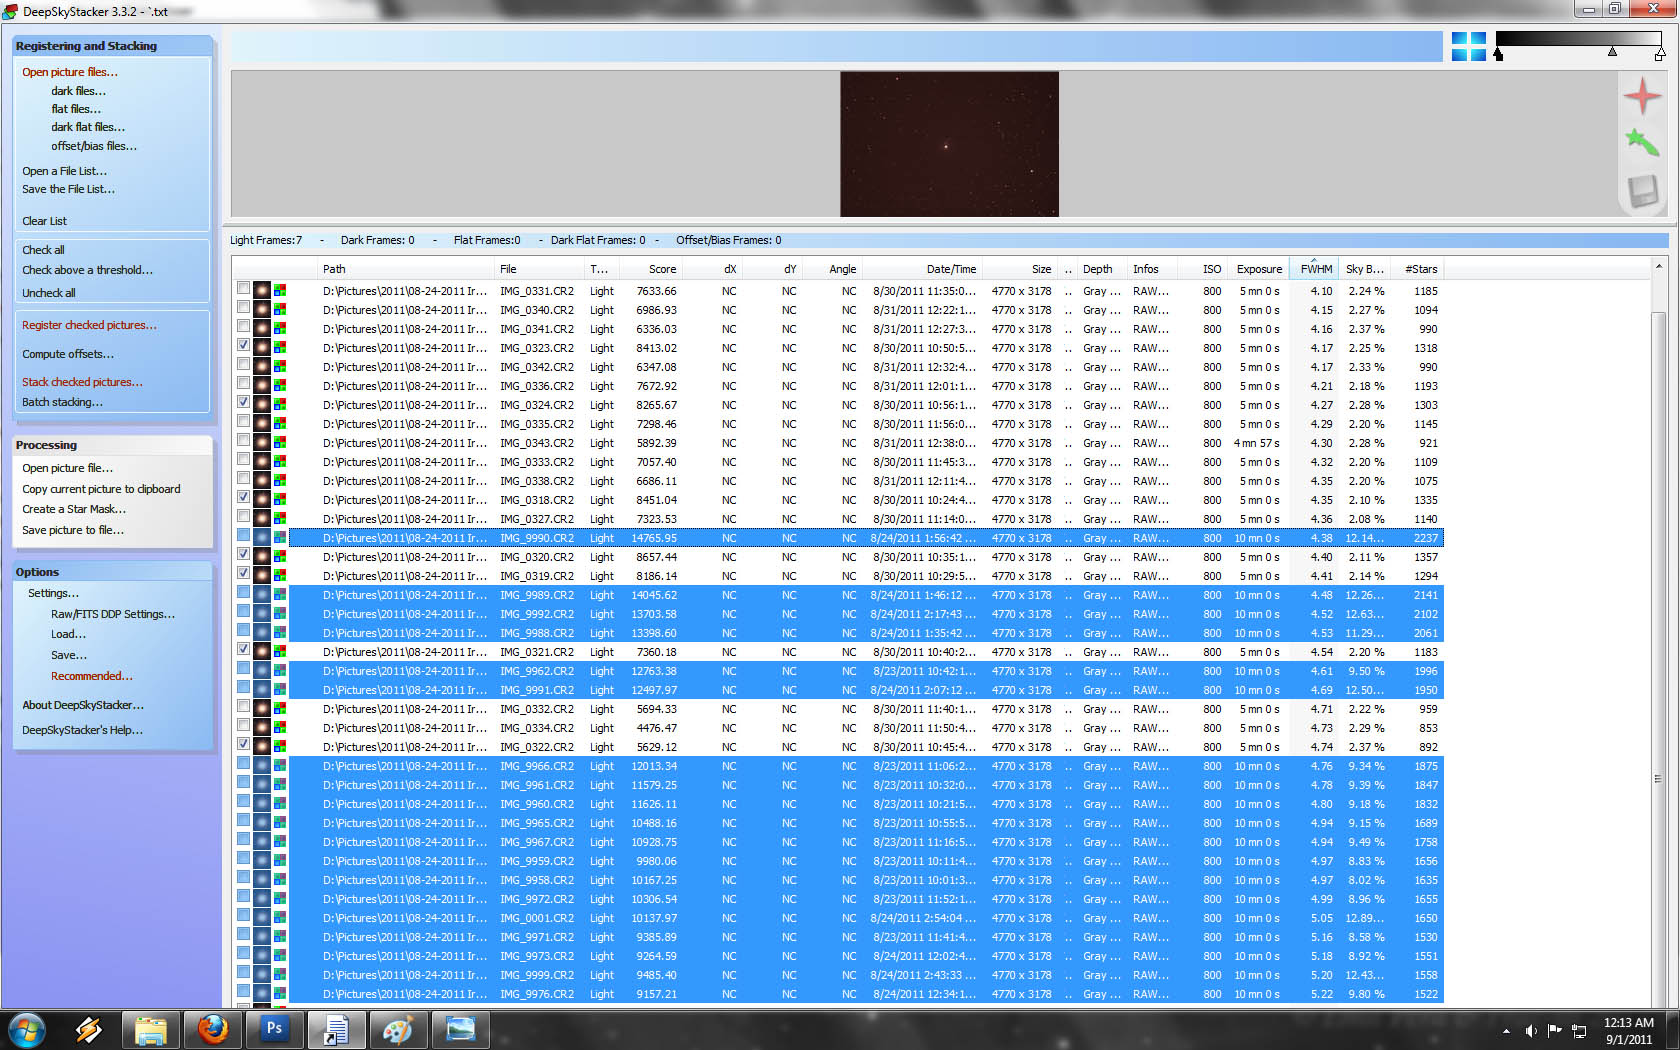Click Create a Star Mask
The width and height of the screenshot is (1680, 1050).
(x=74, y=509)
